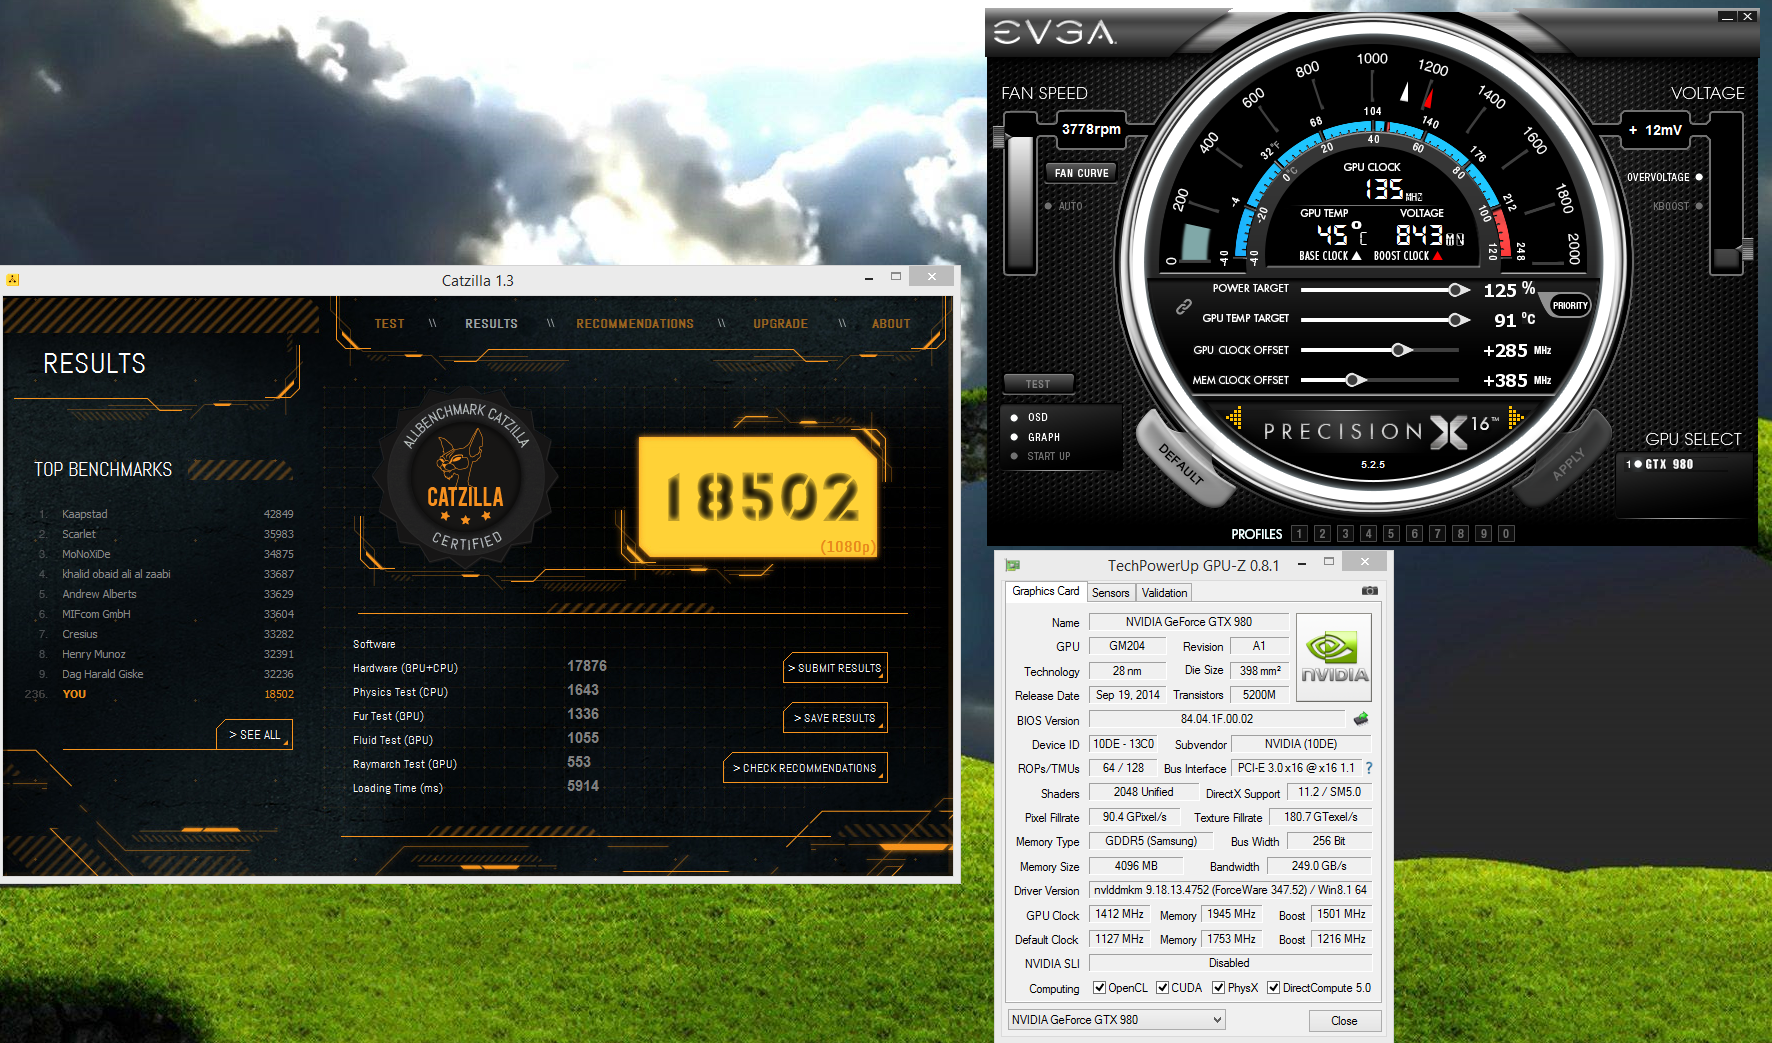
Task: Click CHECK RECOMMENDATIONS in Catzilla
Action: (x=804, y=768)
